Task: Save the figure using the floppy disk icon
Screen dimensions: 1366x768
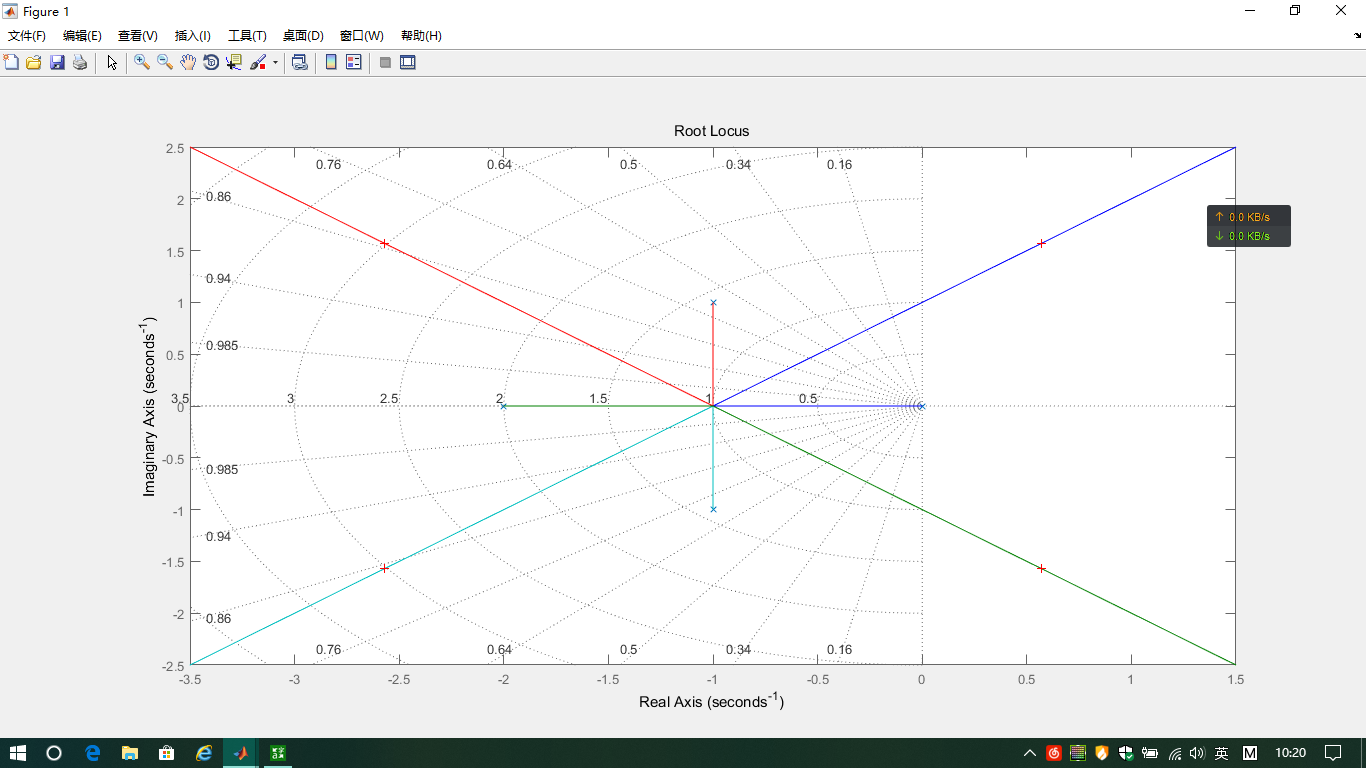Action: pyautogui.click(x=57, y=62)
